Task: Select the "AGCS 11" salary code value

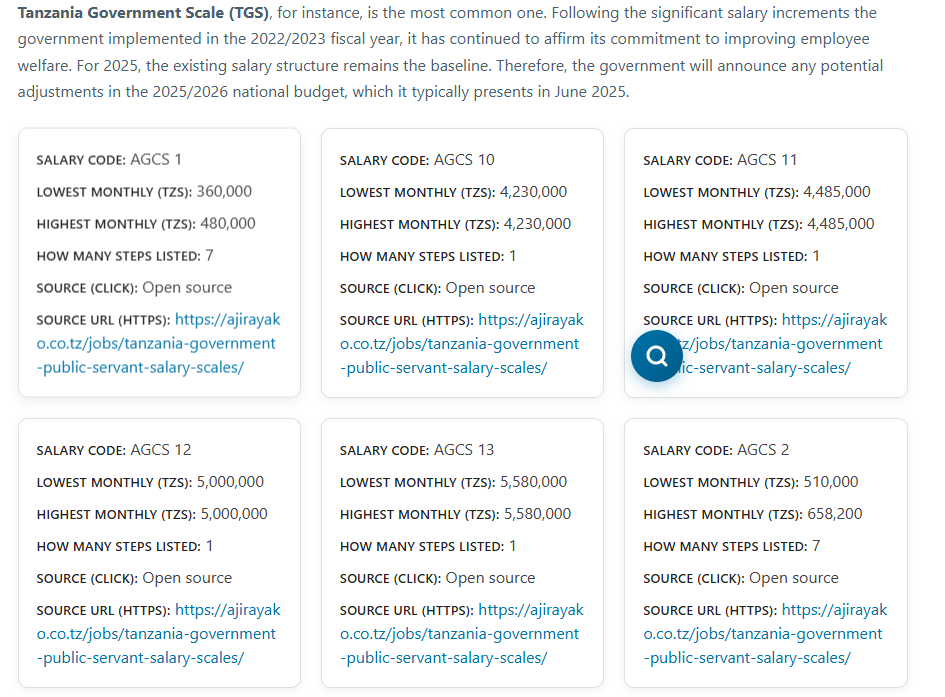Action: click(767, 160)
